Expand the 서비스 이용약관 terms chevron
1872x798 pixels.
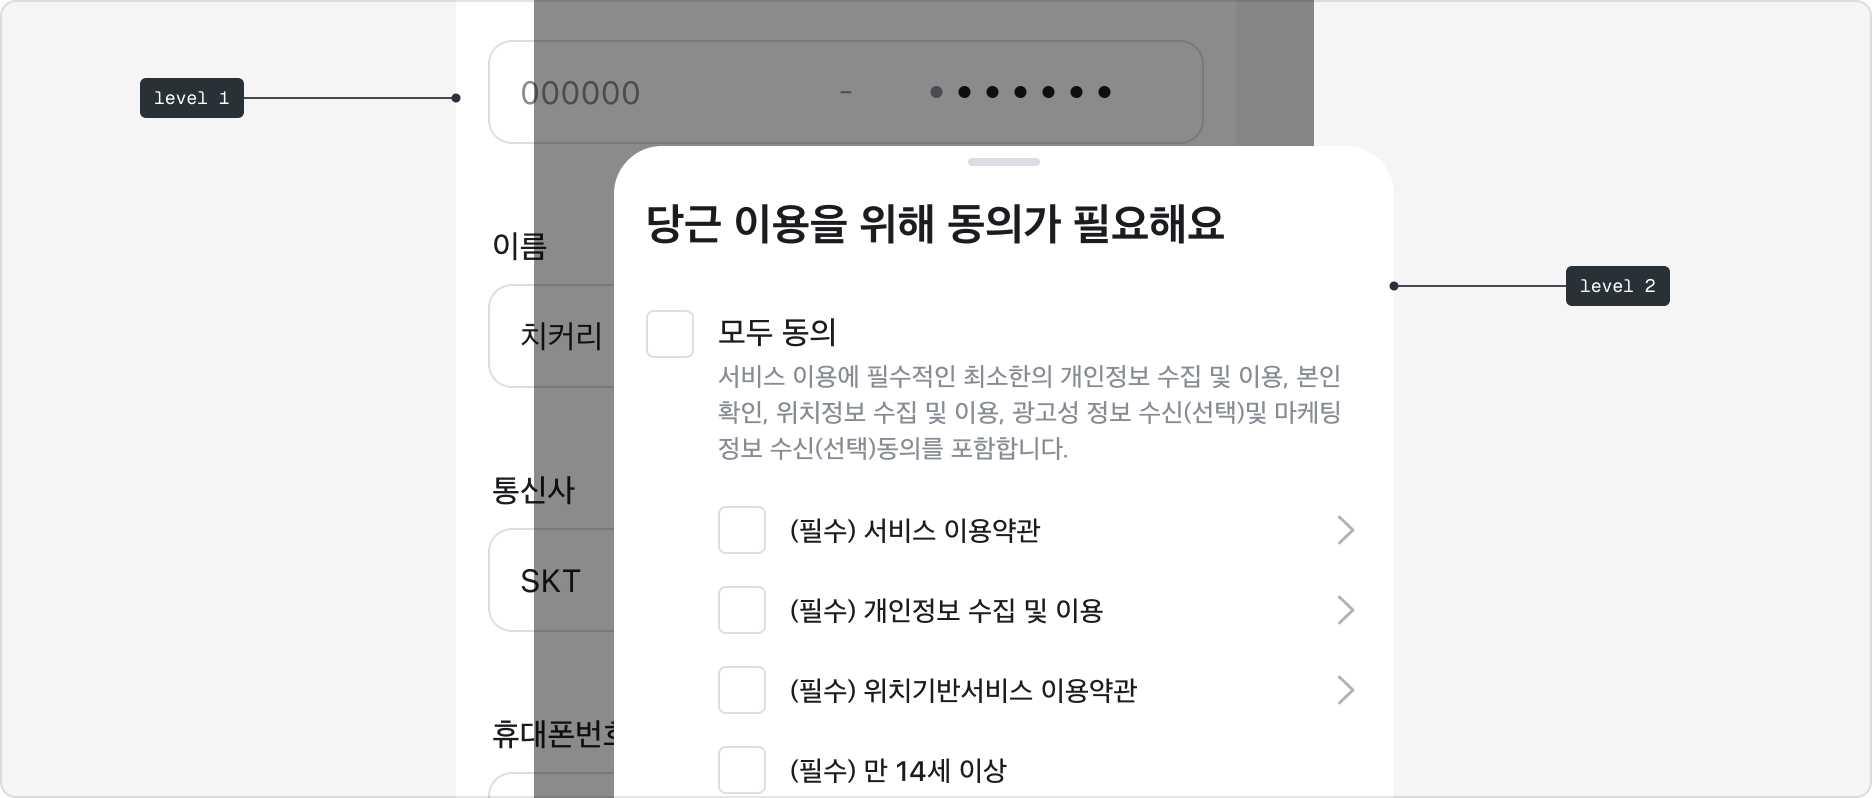pos(1346,530)
